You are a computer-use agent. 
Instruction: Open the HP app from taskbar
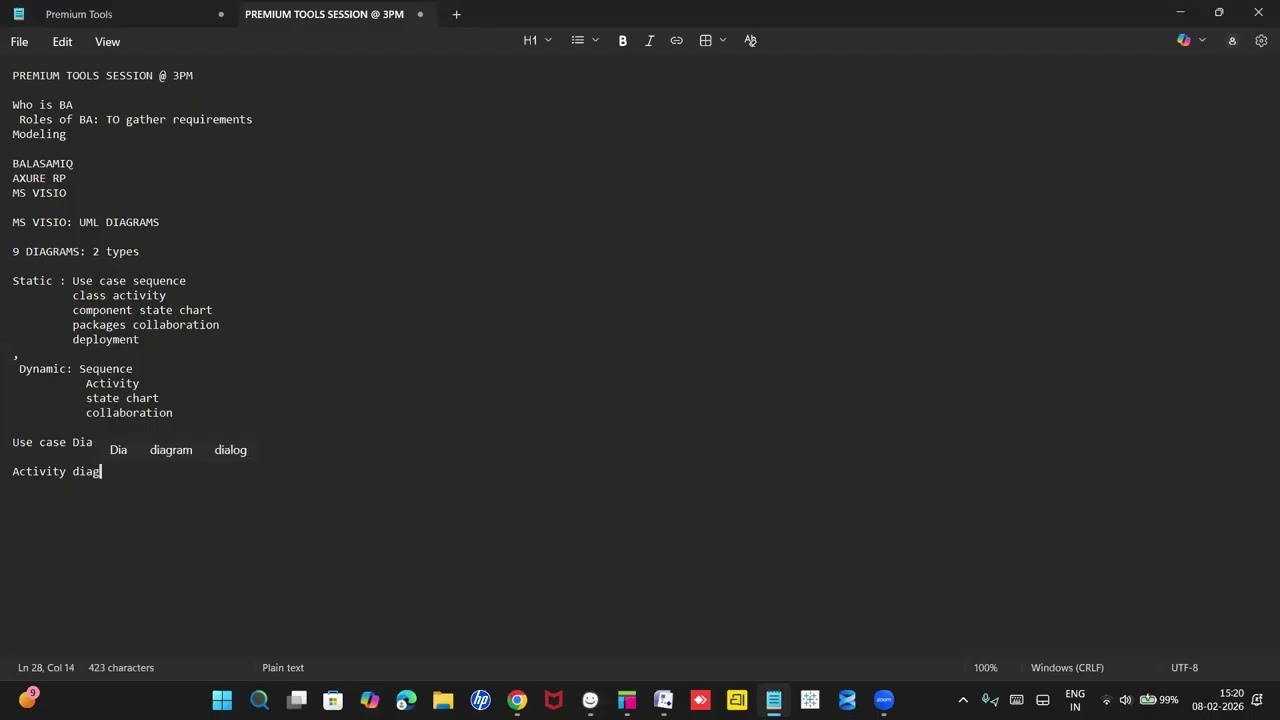point(480,700)
